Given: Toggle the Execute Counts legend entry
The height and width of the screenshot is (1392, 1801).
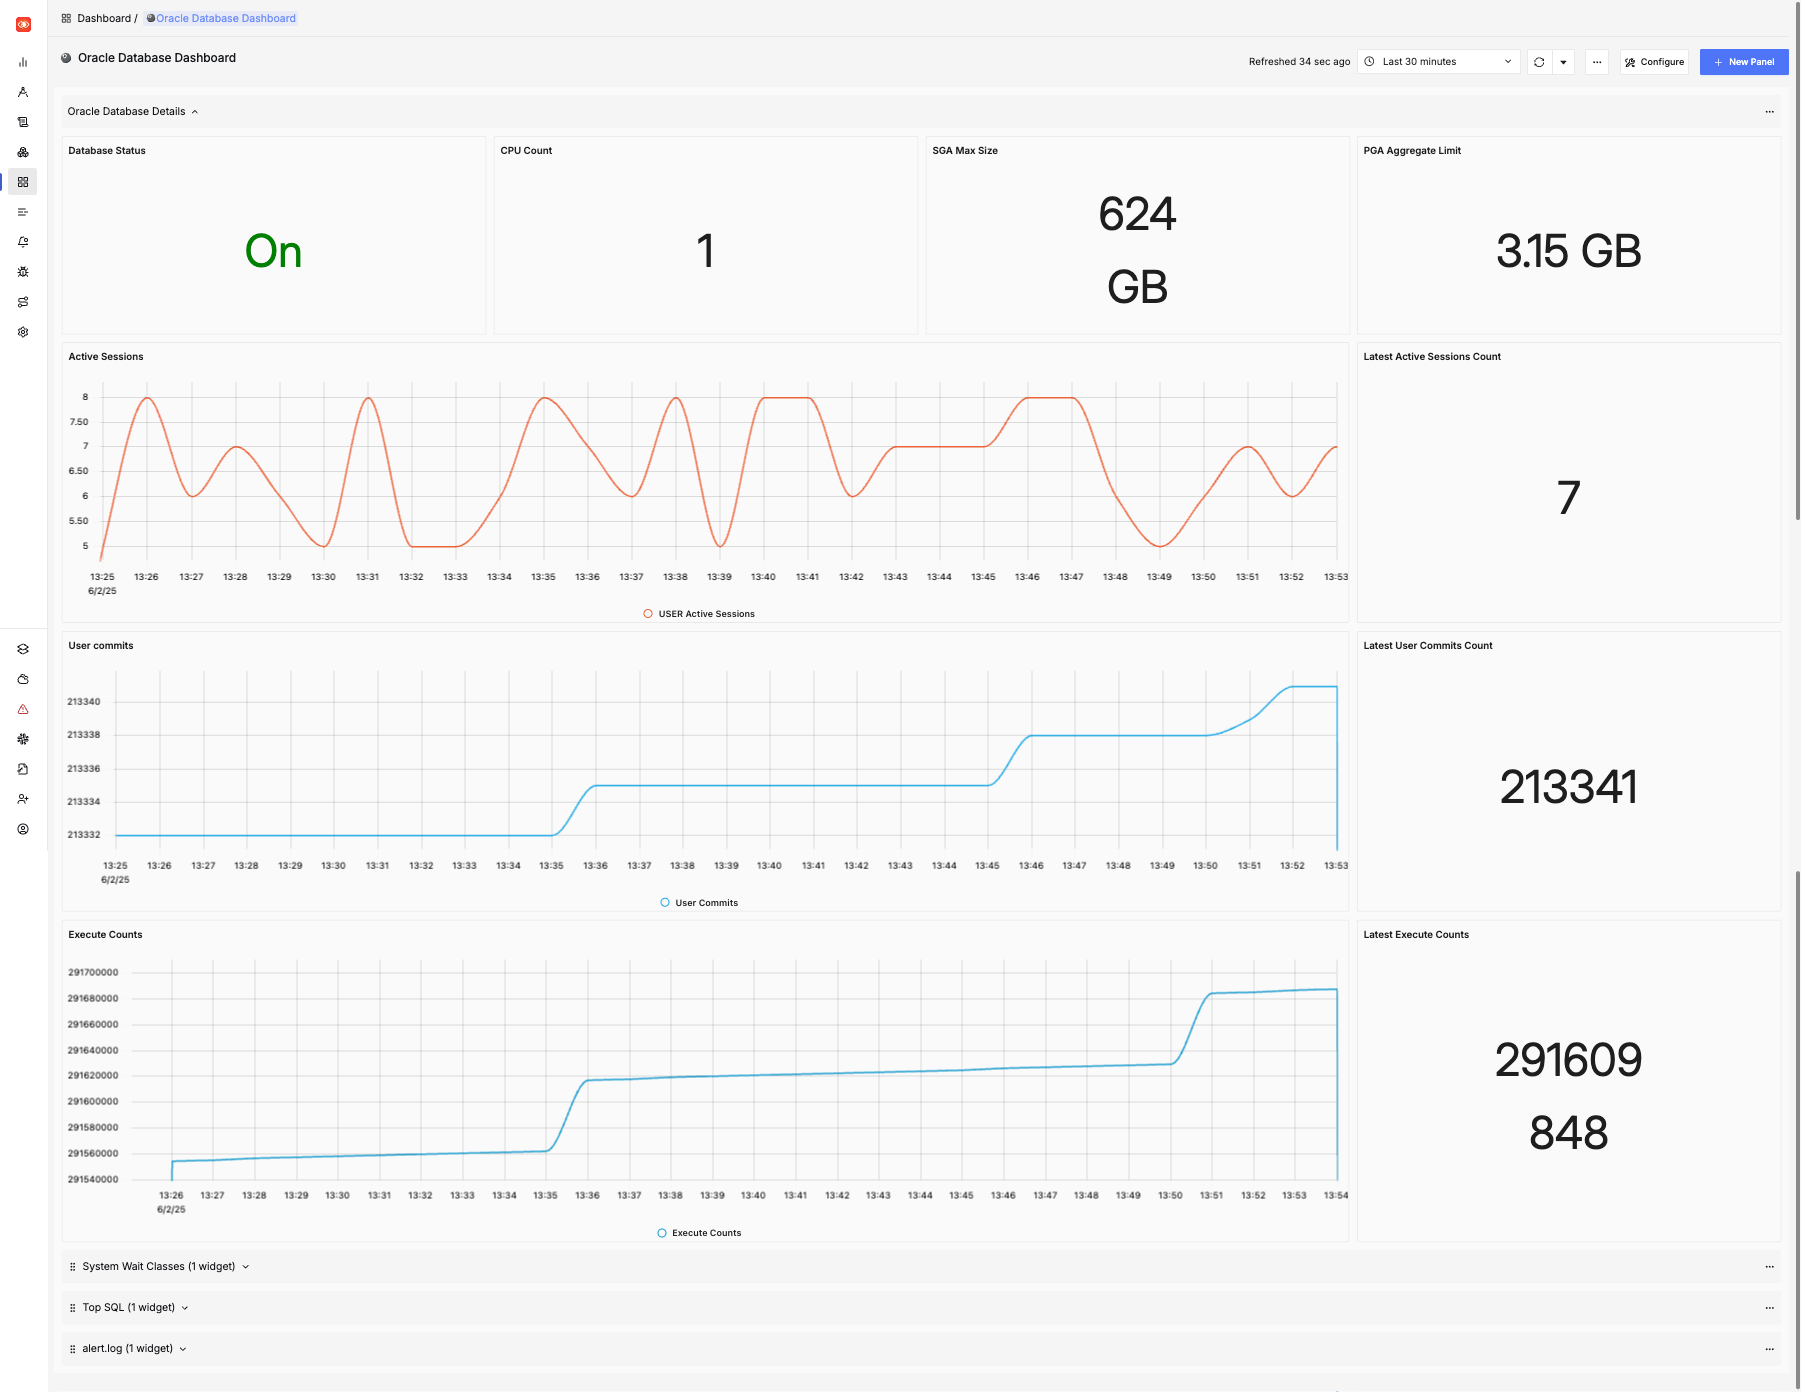Looking at the screenshot, I should 698,1233.
